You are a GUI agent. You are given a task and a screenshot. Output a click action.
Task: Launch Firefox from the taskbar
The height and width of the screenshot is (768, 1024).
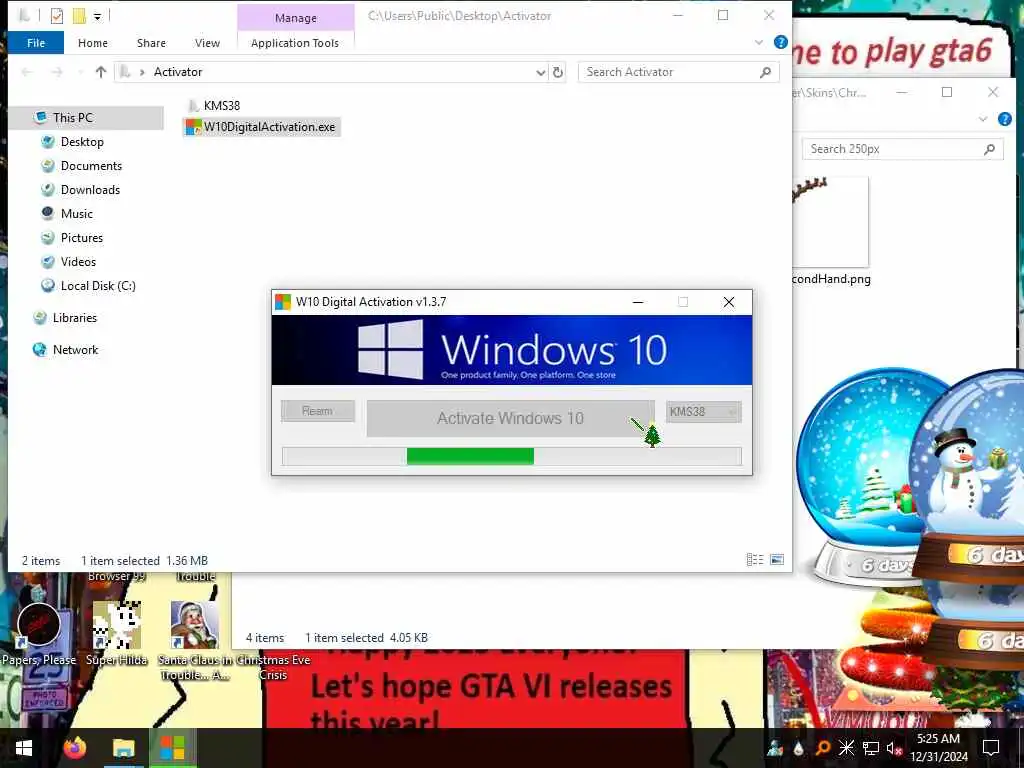74,748
